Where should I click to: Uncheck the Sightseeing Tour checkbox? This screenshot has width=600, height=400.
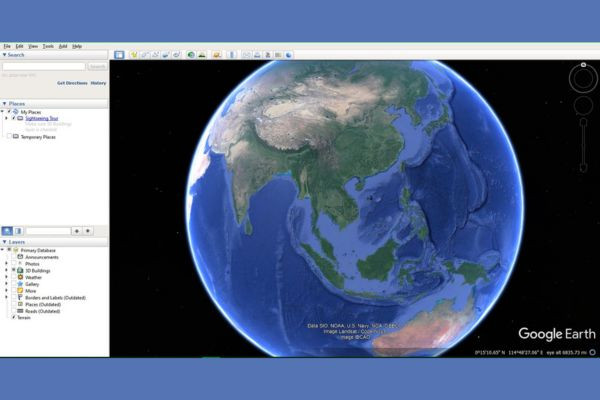point(14,118)
